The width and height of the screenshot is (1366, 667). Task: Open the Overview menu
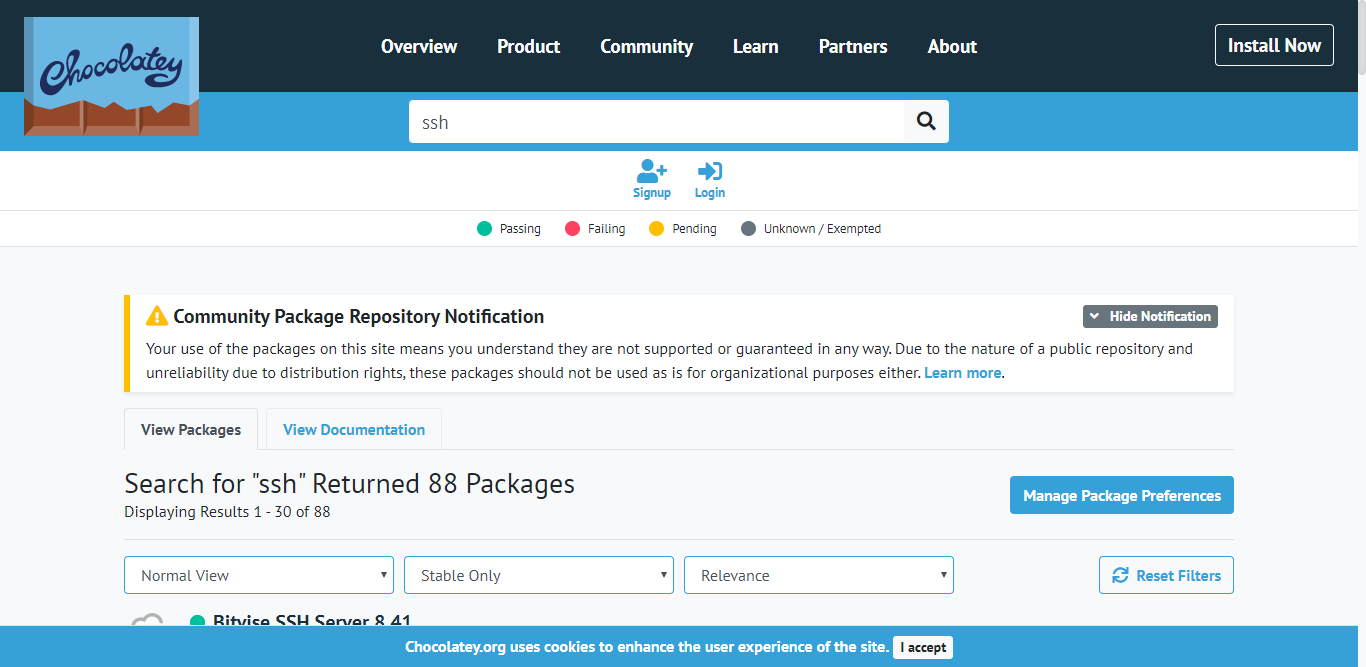click(419, 46)
